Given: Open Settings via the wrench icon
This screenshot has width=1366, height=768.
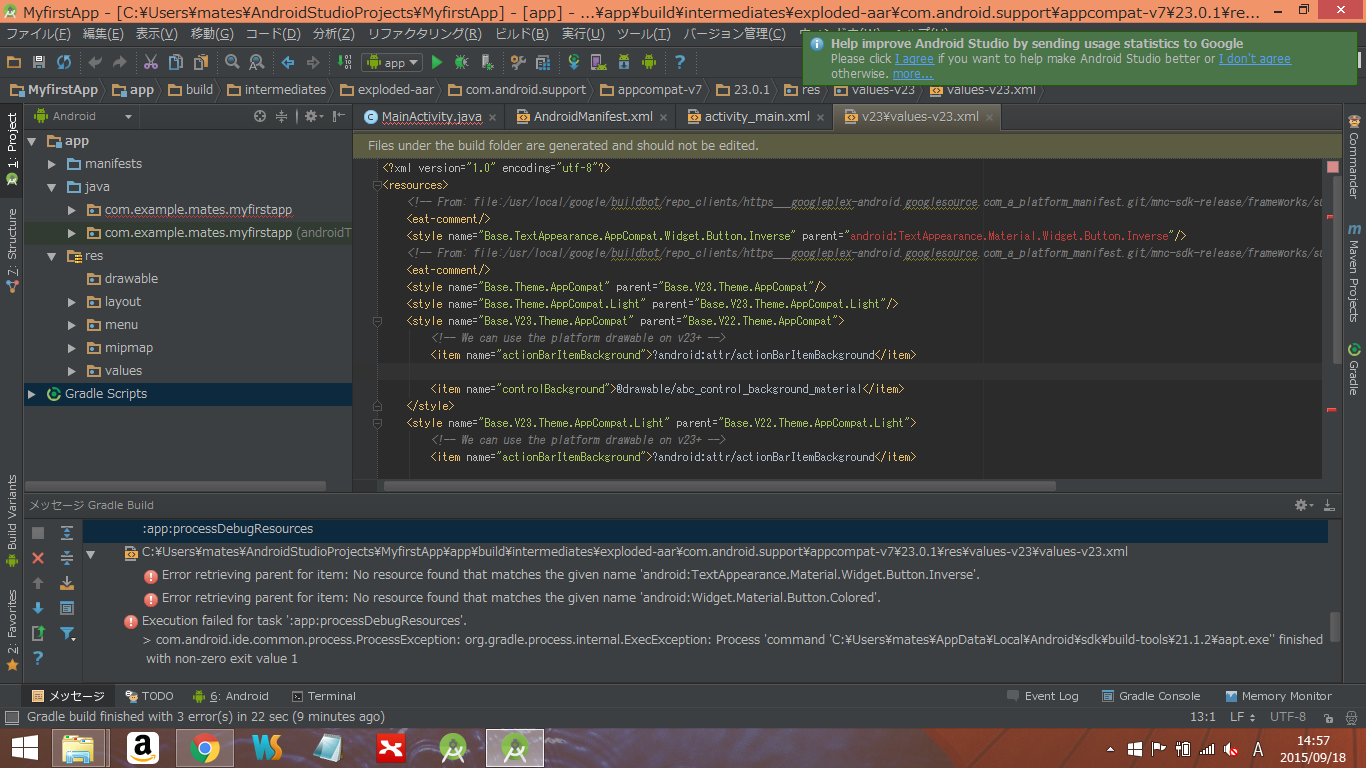Looking at the screenshot, I should pos(518,62).
